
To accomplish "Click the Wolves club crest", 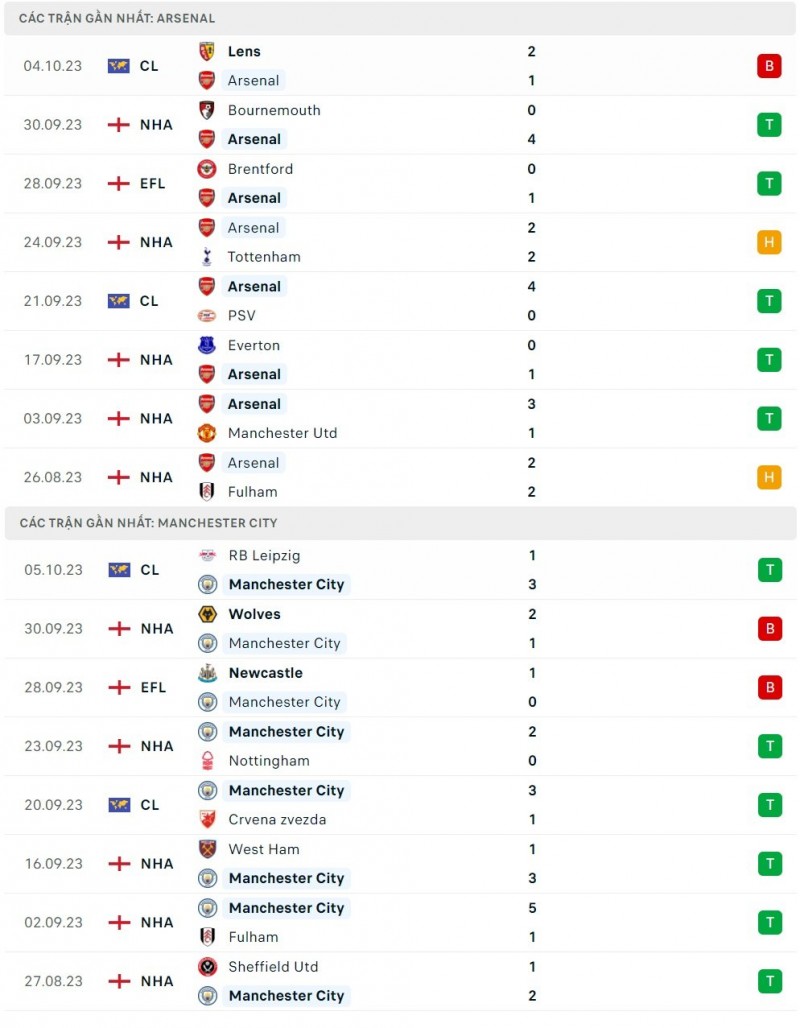I will click(x=207, y=614).
